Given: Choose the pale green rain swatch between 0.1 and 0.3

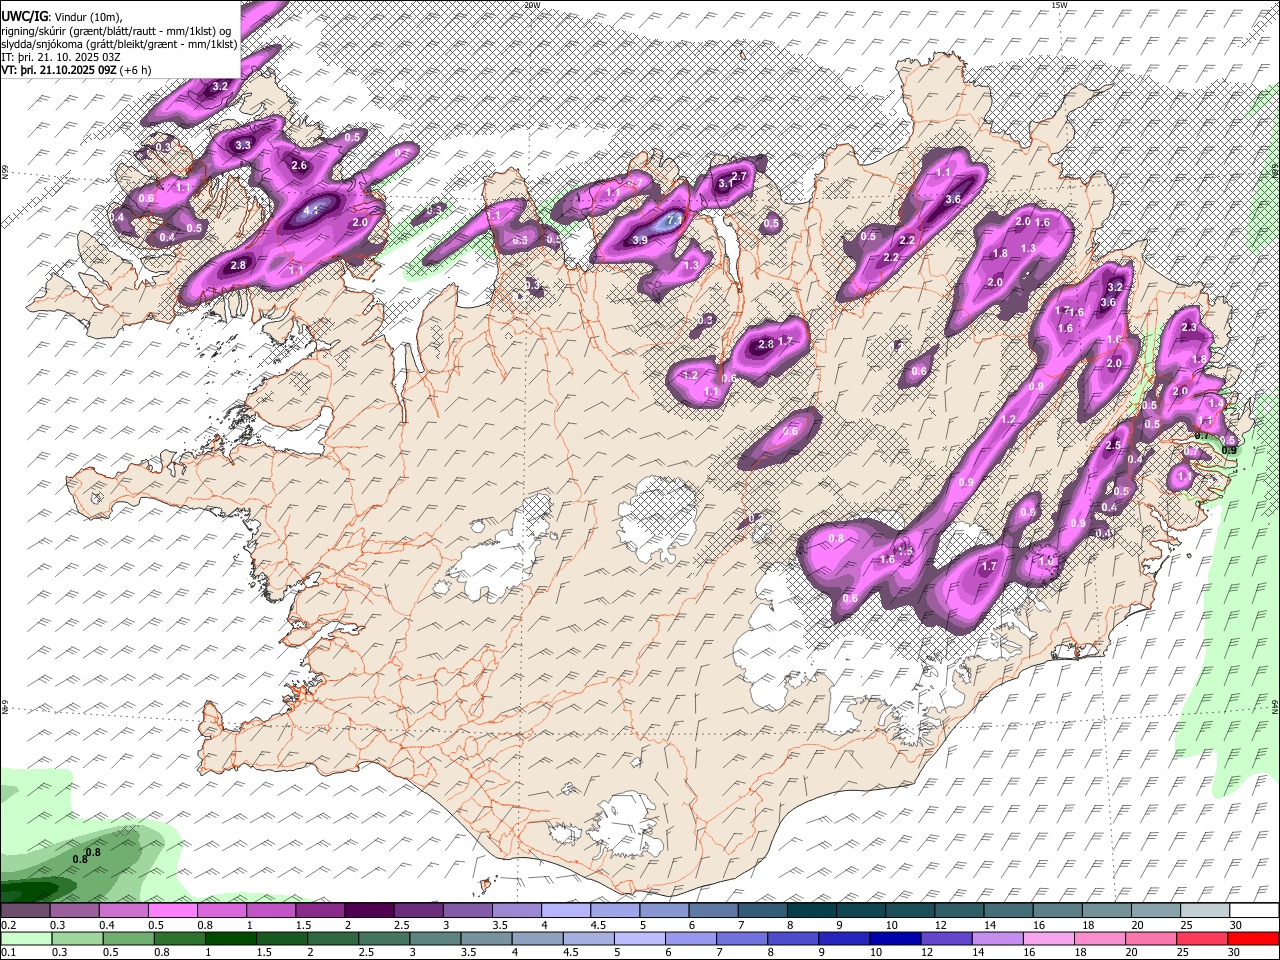Looking at the screenshot, I should [26, 938].
